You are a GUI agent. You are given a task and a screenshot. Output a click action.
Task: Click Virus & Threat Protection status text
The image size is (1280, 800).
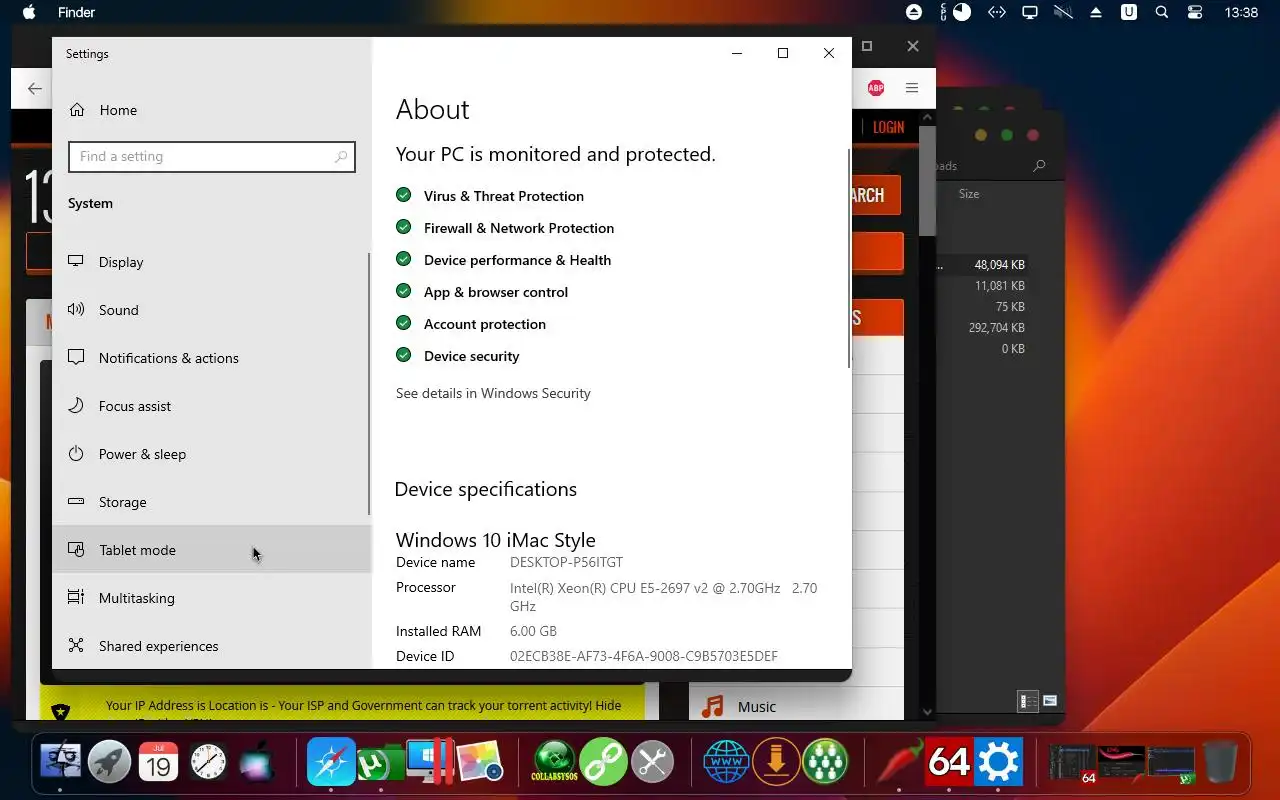coord(504,196)
